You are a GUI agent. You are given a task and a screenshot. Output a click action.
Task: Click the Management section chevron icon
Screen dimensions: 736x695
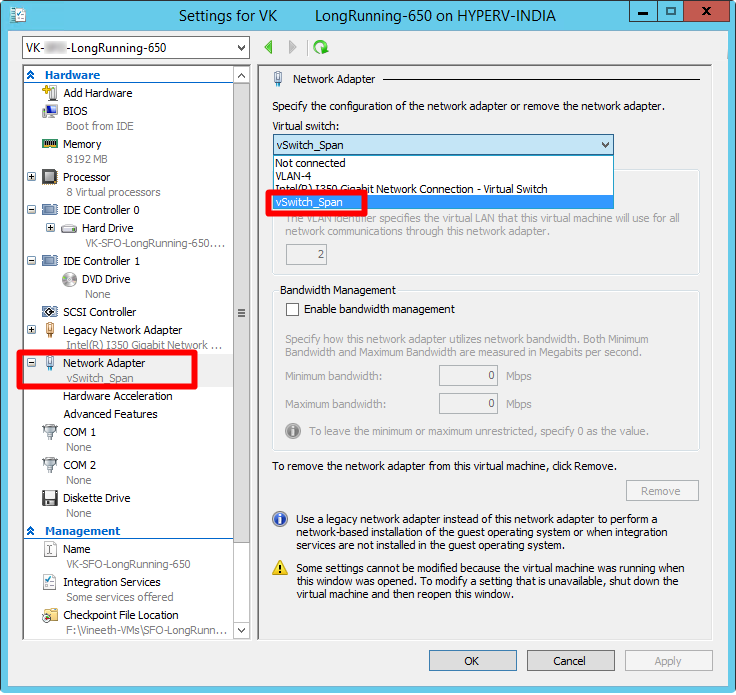click(x=31, y=531)
